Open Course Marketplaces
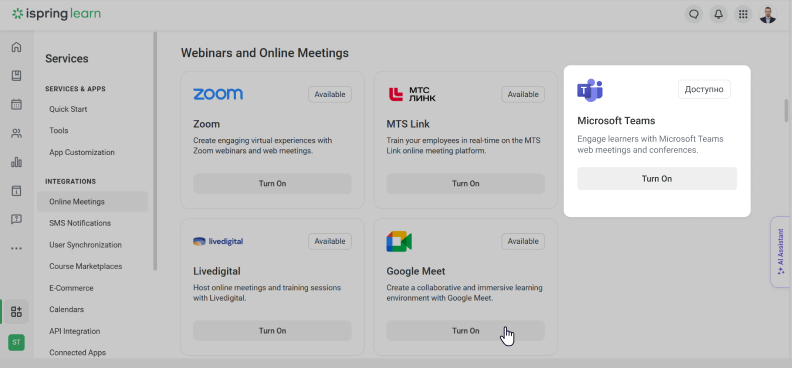The width and height of the screenshot is (792, 368). pyautogui.click(x=85, y=266)
